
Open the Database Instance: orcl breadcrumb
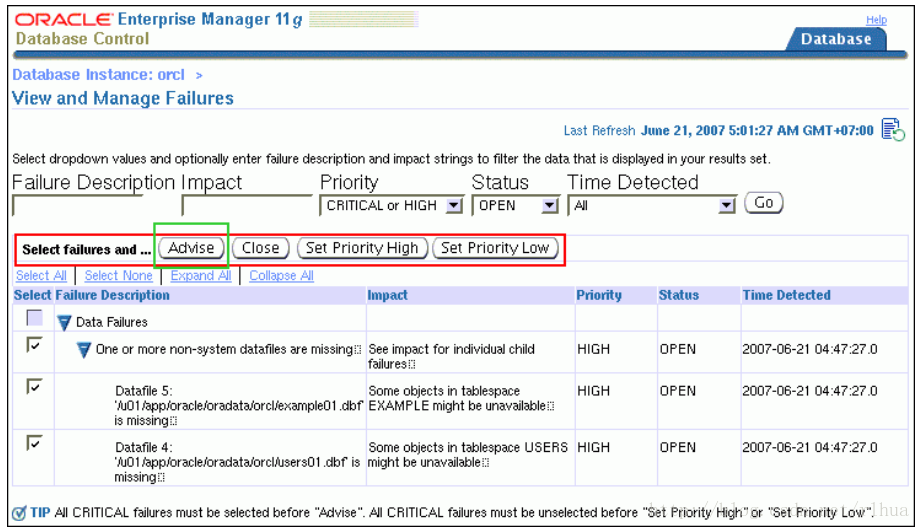(x=99, y=75)
